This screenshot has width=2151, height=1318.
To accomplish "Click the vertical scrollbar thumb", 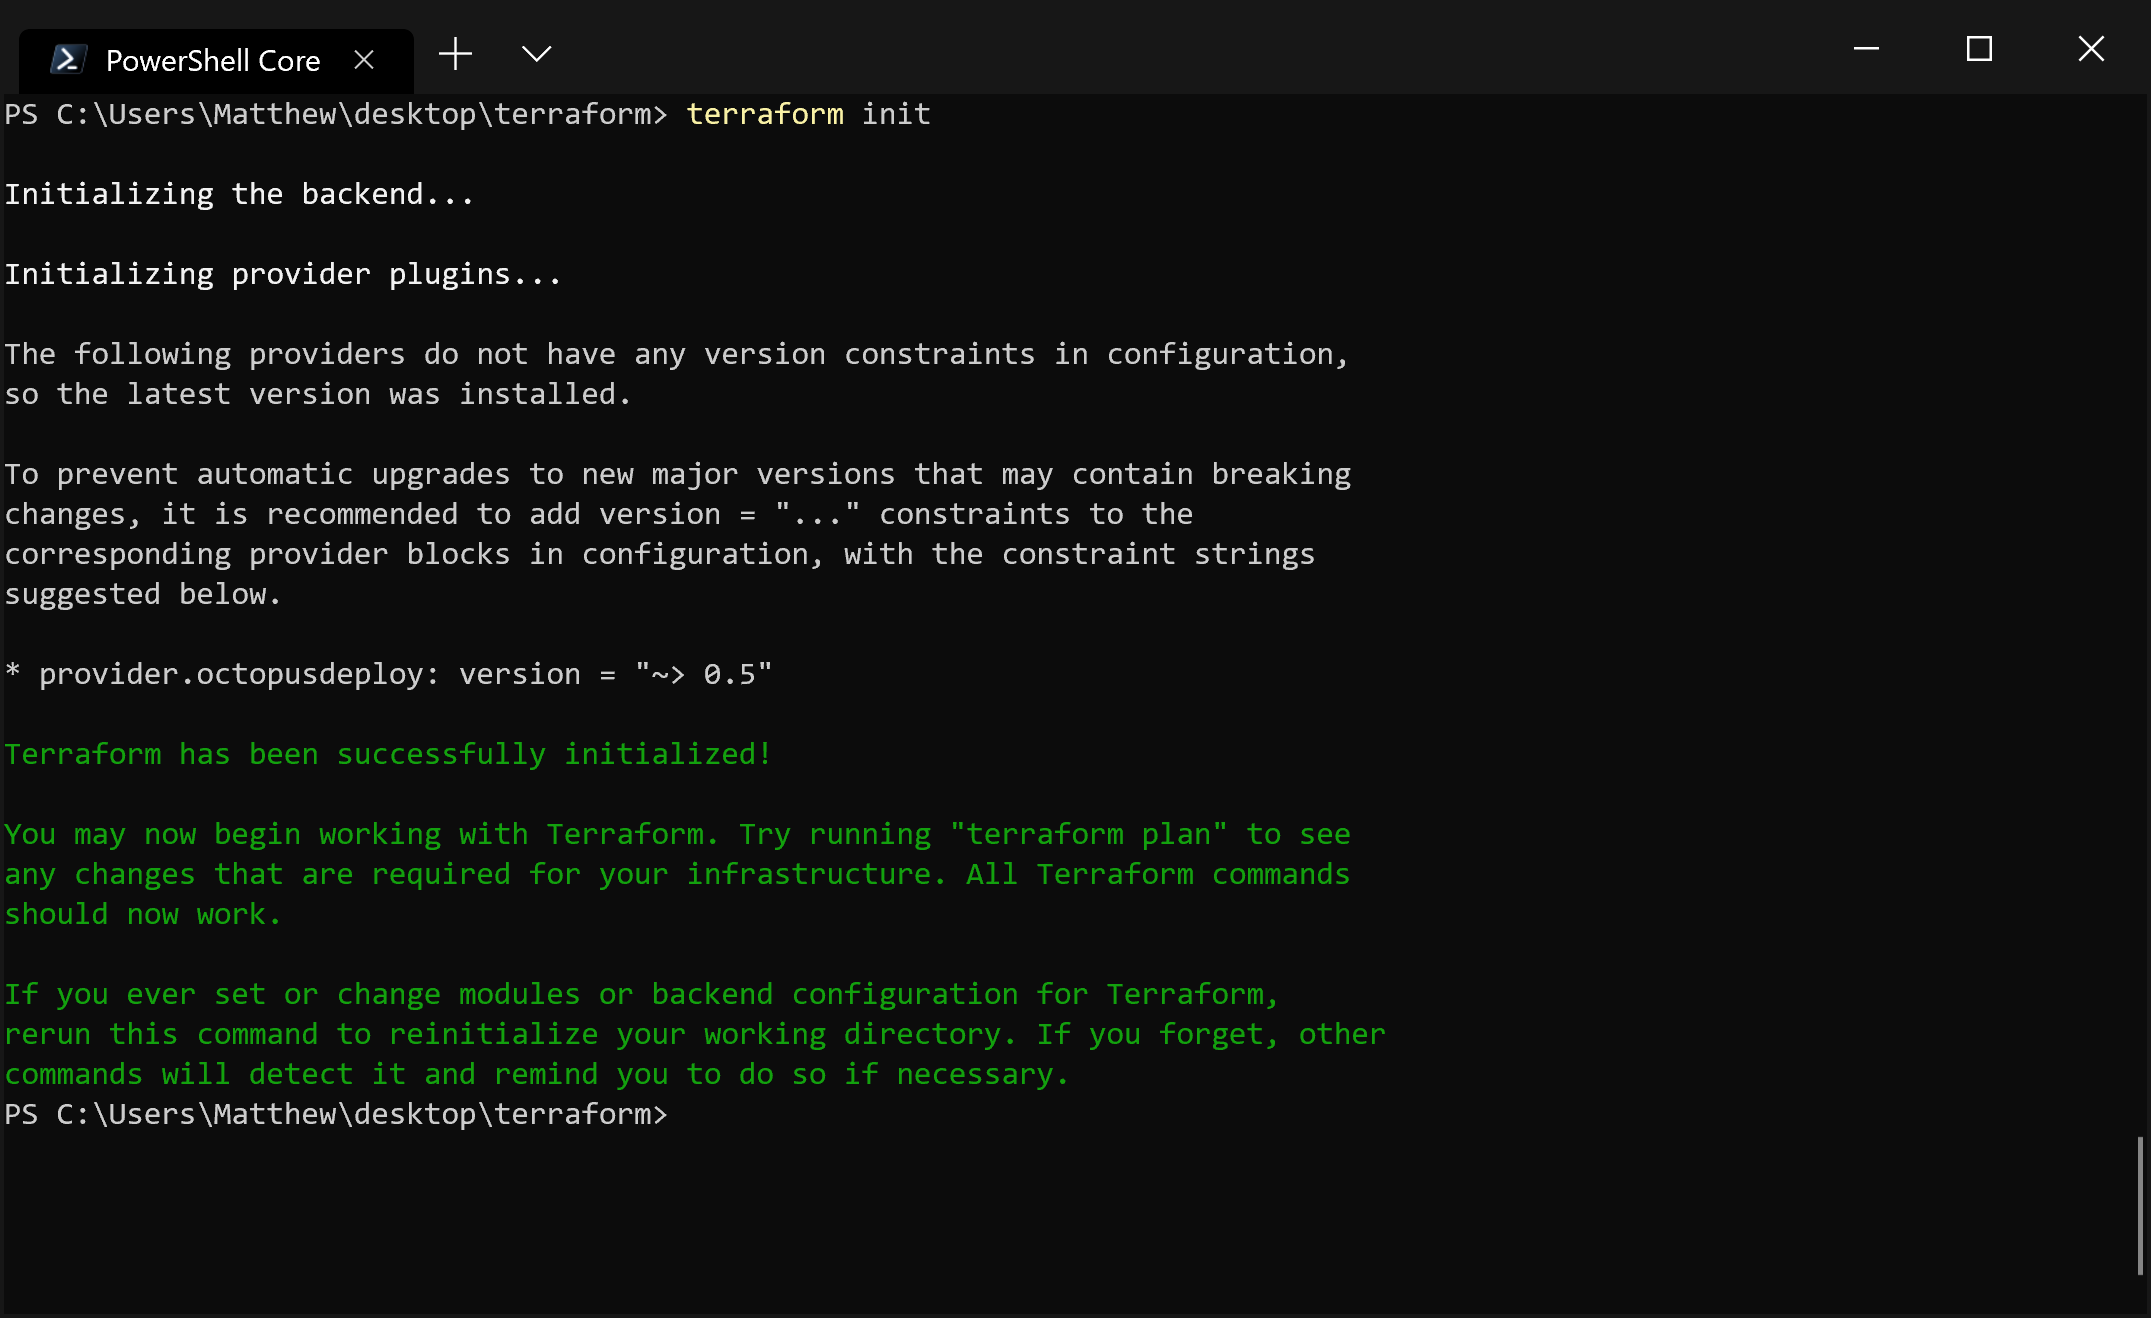I will pyautogui.click(x=2140, y=1204).
